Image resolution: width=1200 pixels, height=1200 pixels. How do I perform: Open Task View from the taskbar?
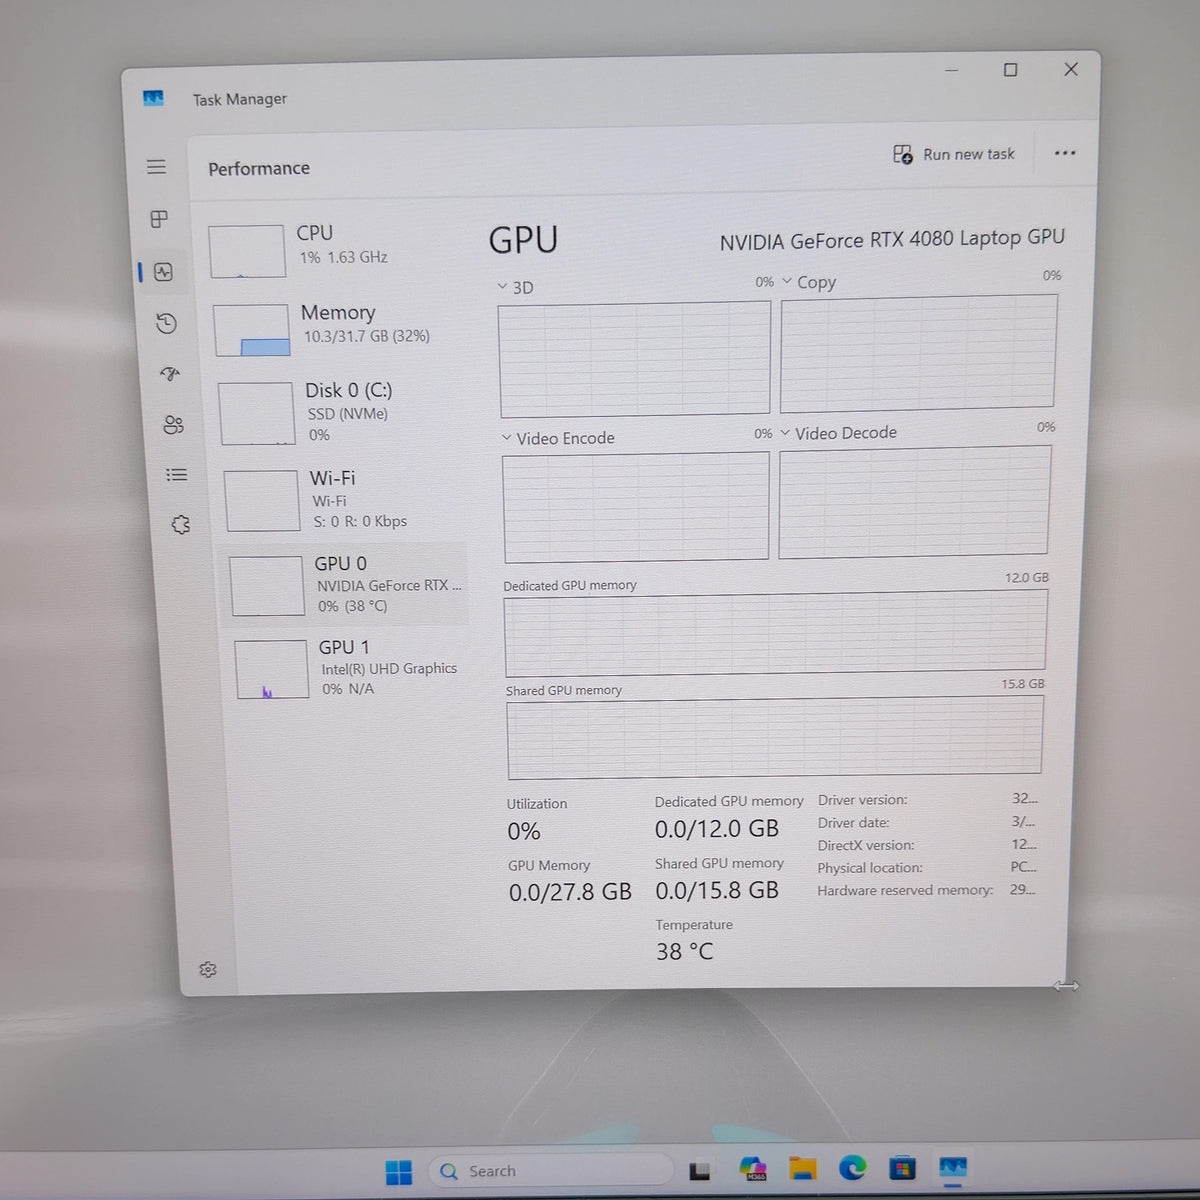(700, 1170)
